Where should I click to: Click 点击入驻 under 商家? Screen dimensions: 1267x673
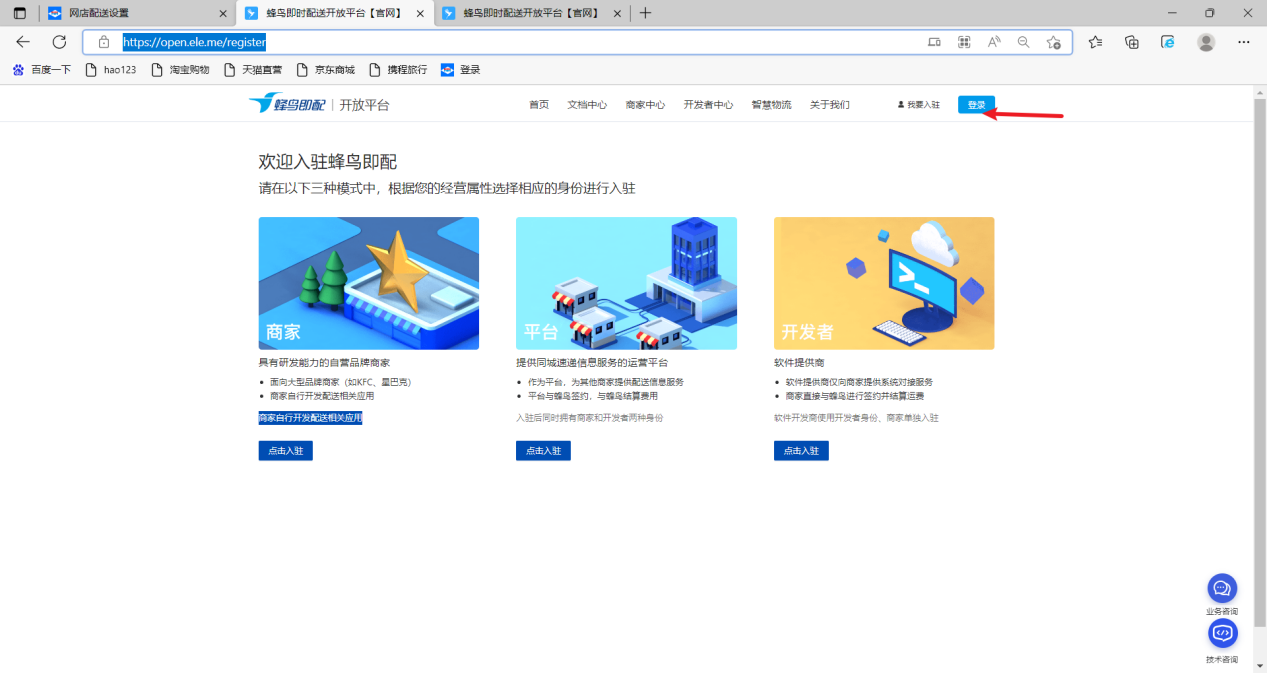click(x=286, y=451)
